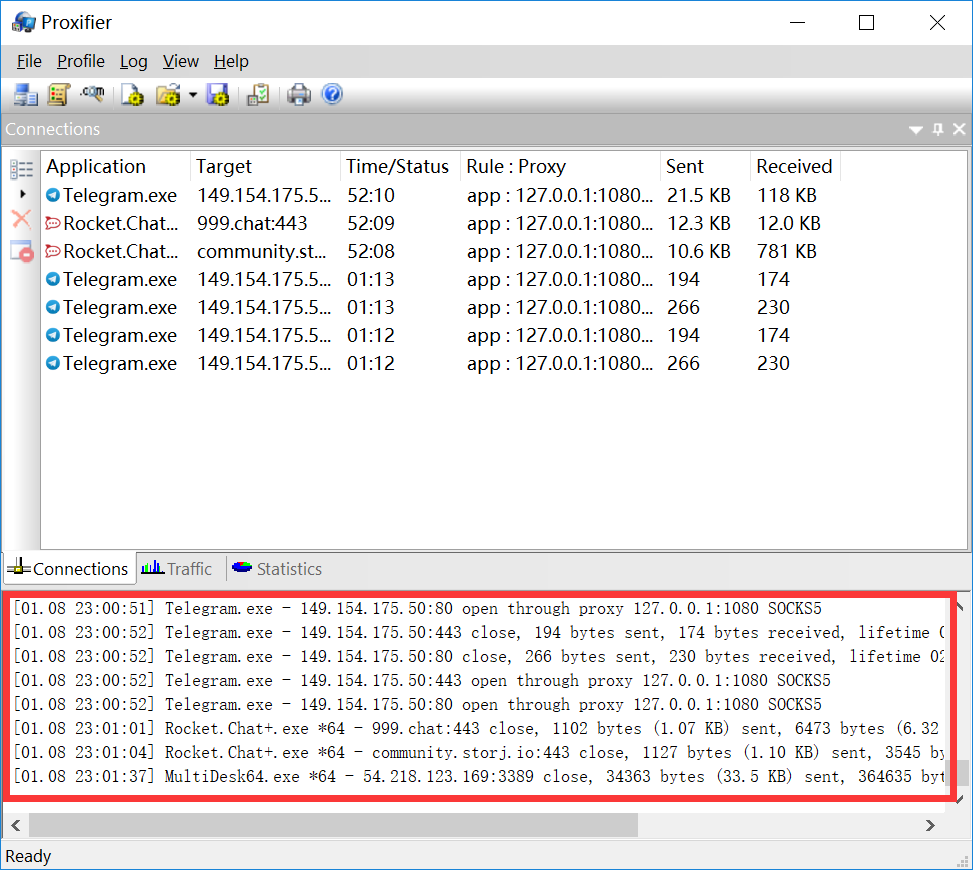This screenshot has width=973, height=870.
Task: Click the block application window icon in sidebar
Action: [x=22, y=251]
